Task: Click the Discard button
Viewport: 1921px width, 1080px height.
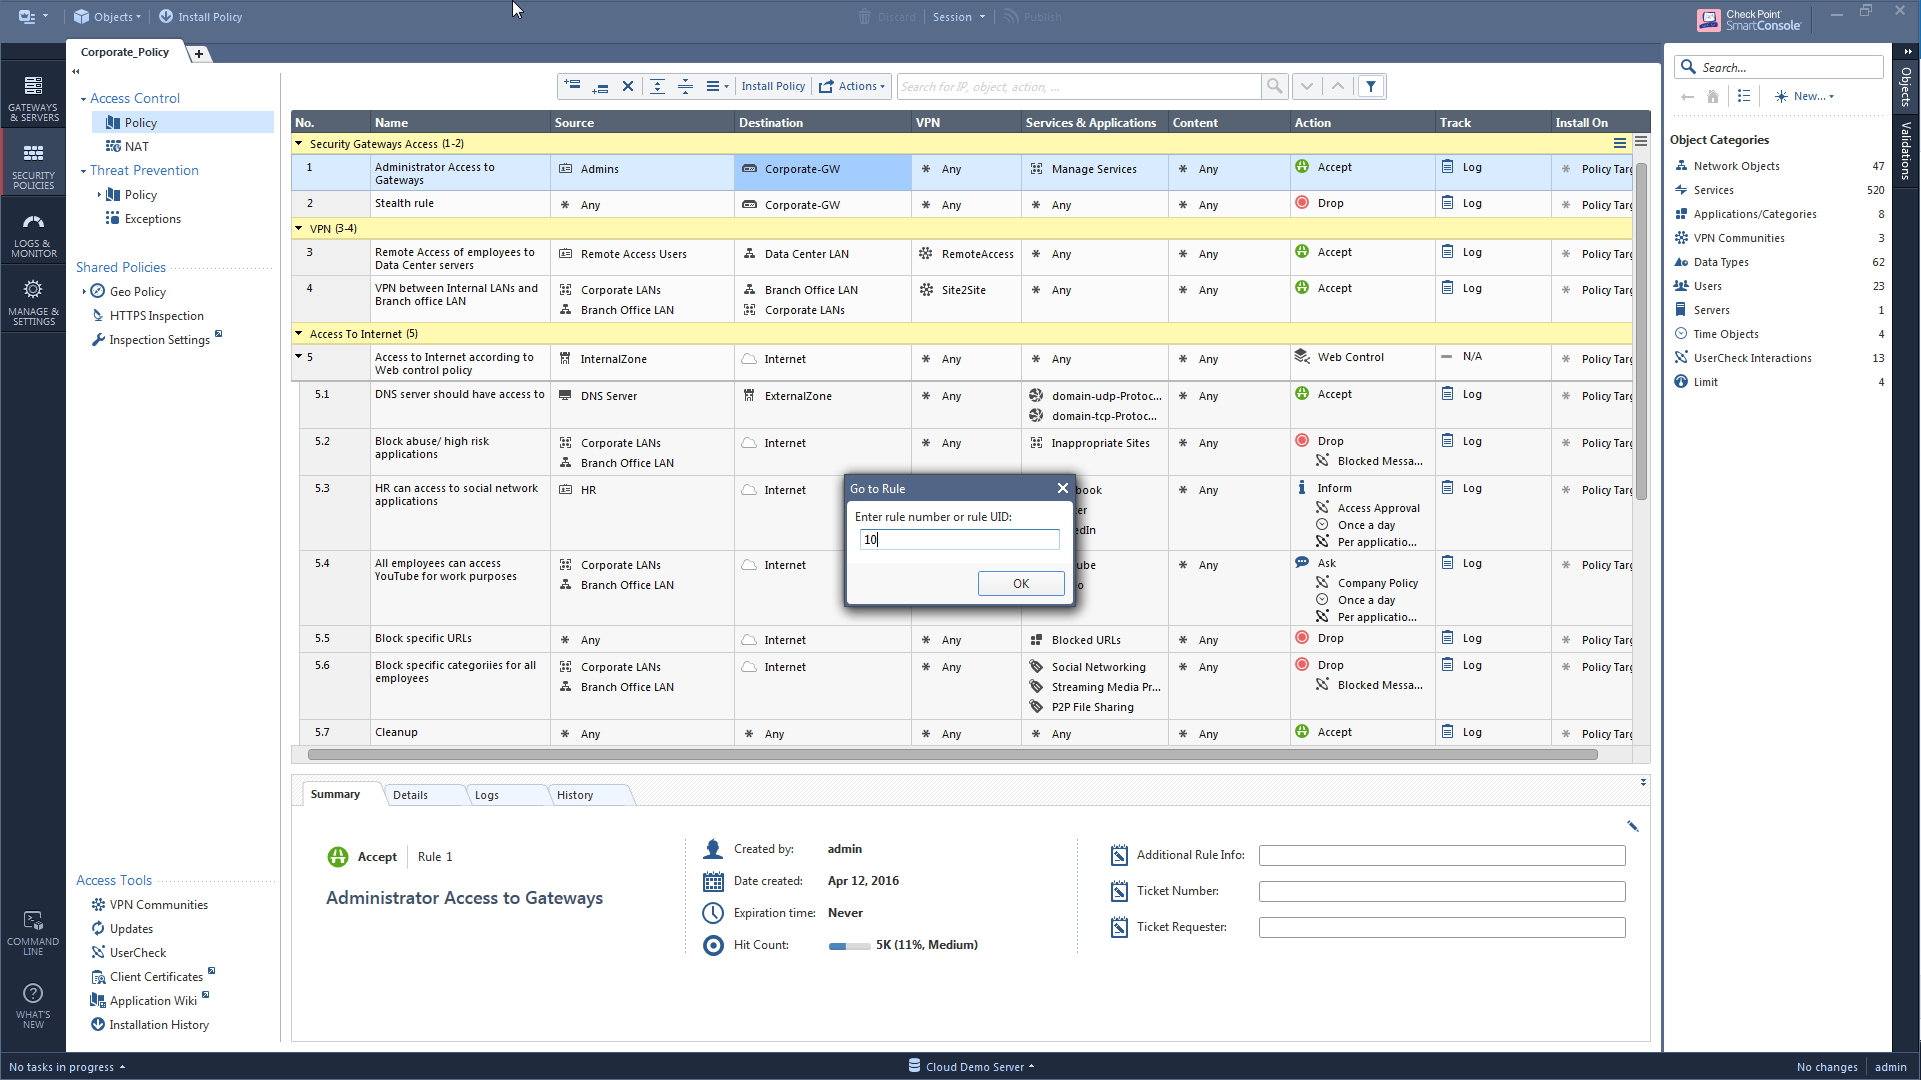Action: (887, 17)
